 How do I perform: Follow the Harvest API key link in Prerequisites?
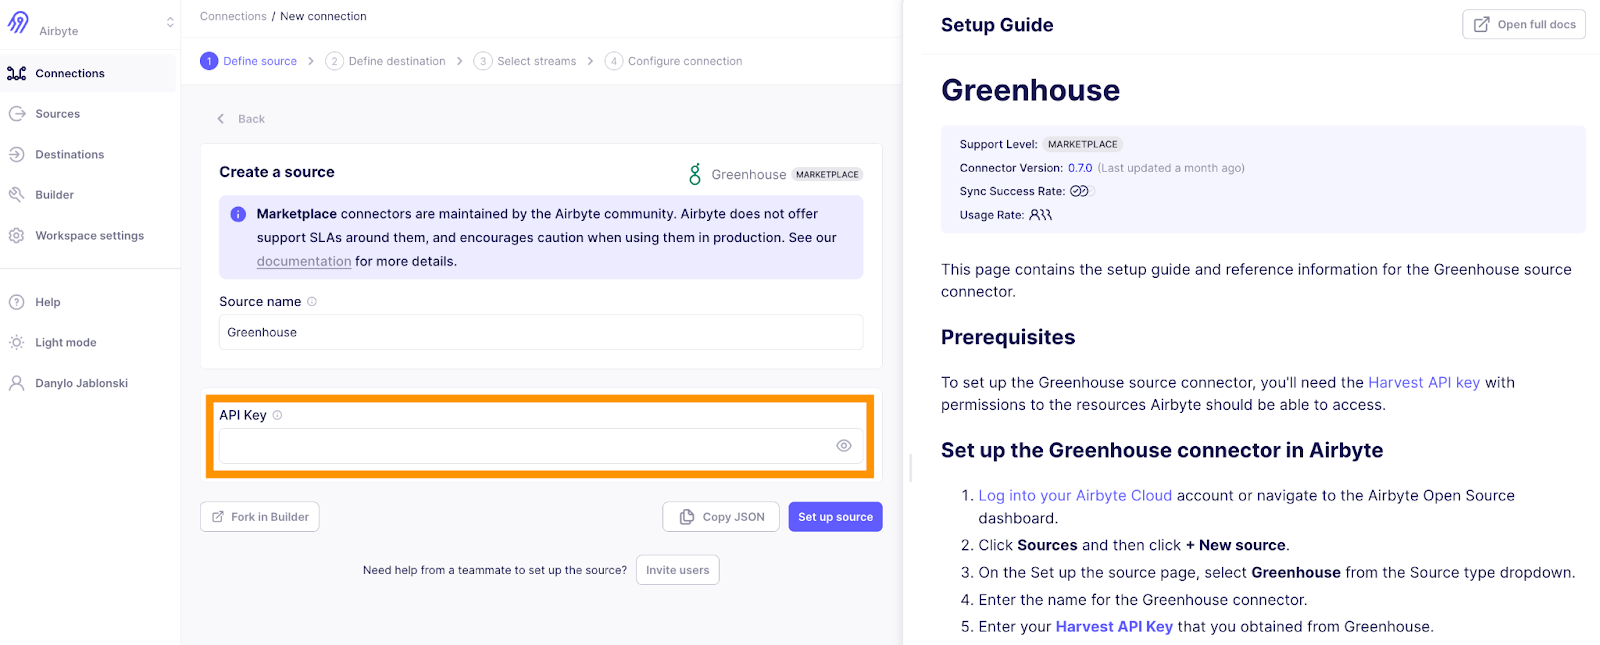[1423, 382]
